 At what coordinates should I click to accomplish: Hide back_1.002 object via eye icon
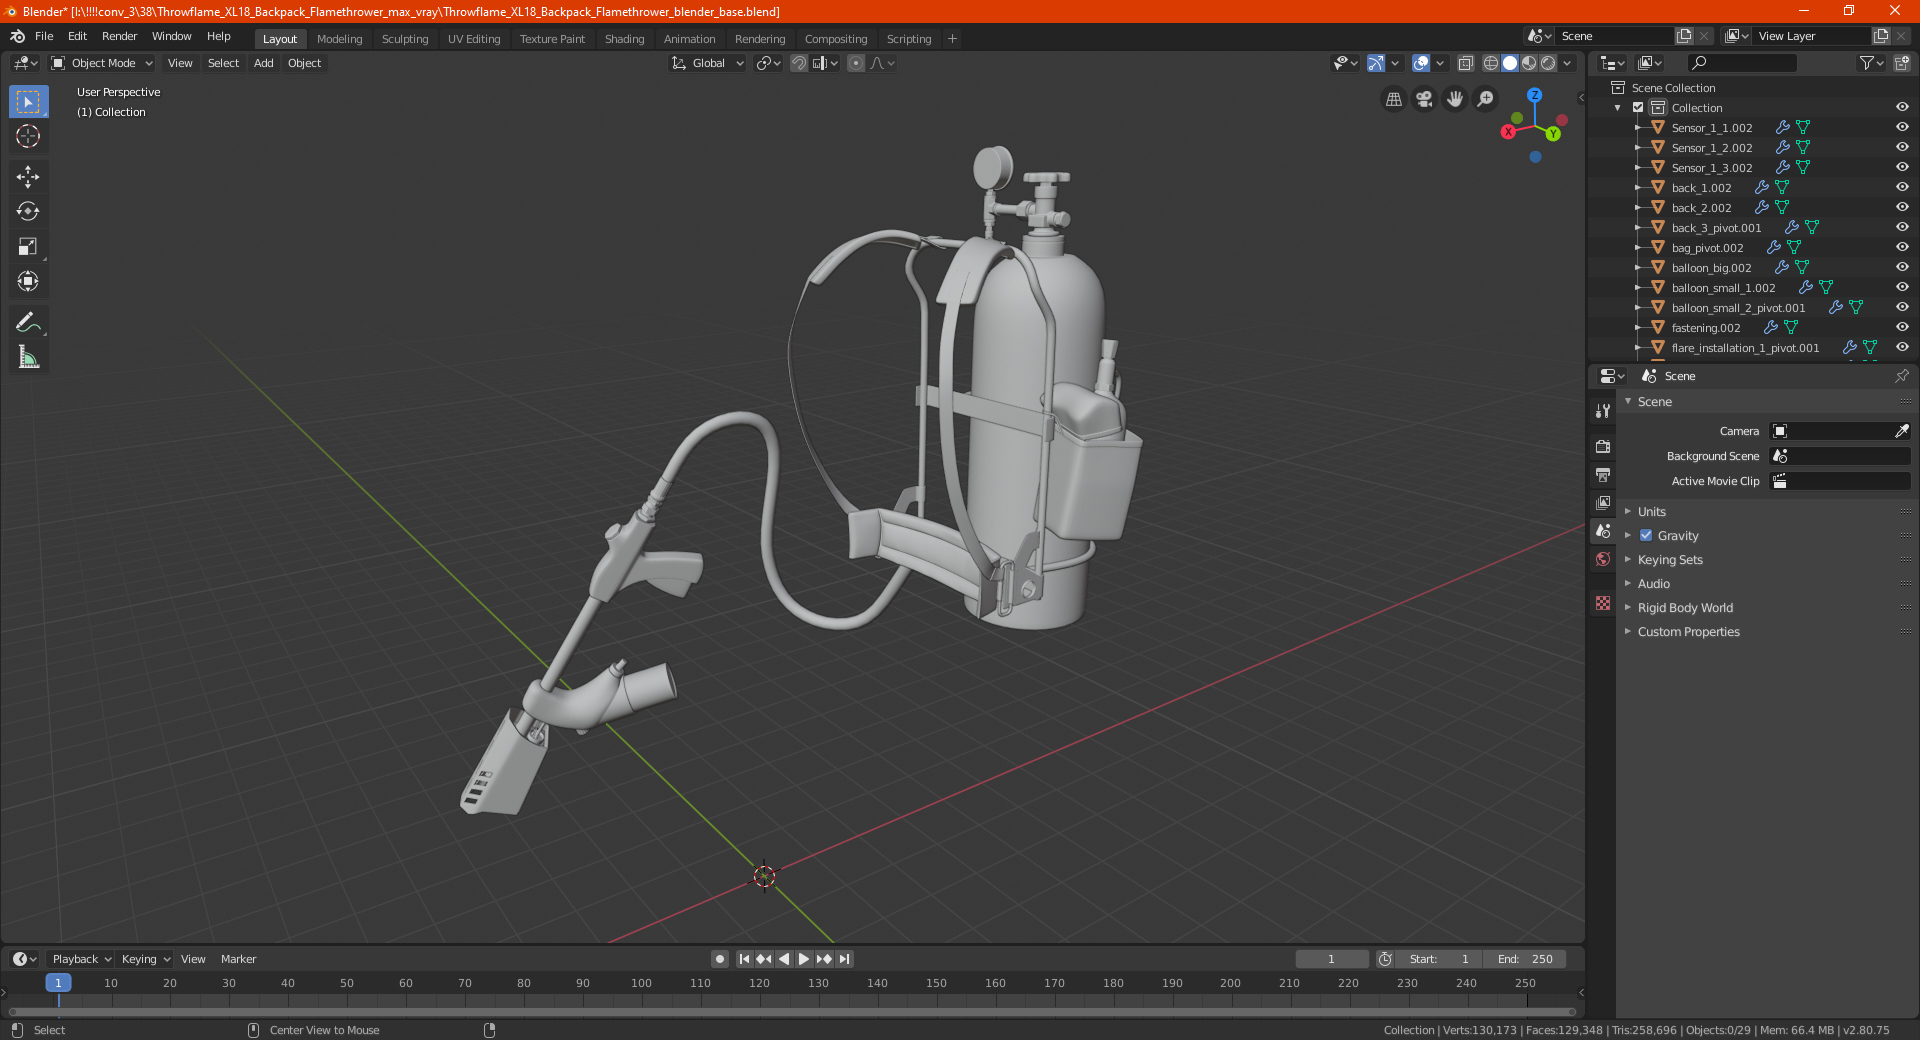[x=1902, y=187]
